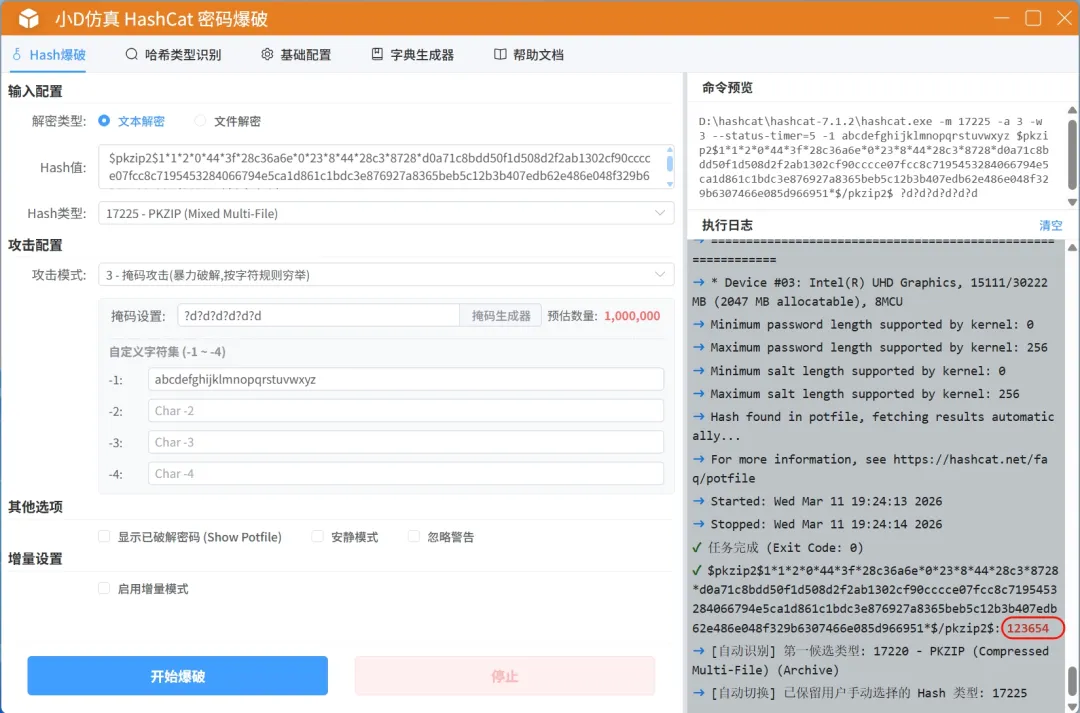Click the Hash值 field scrollbar thumb
This screenshot has height=713, width=1080.
tap(669, 163)
